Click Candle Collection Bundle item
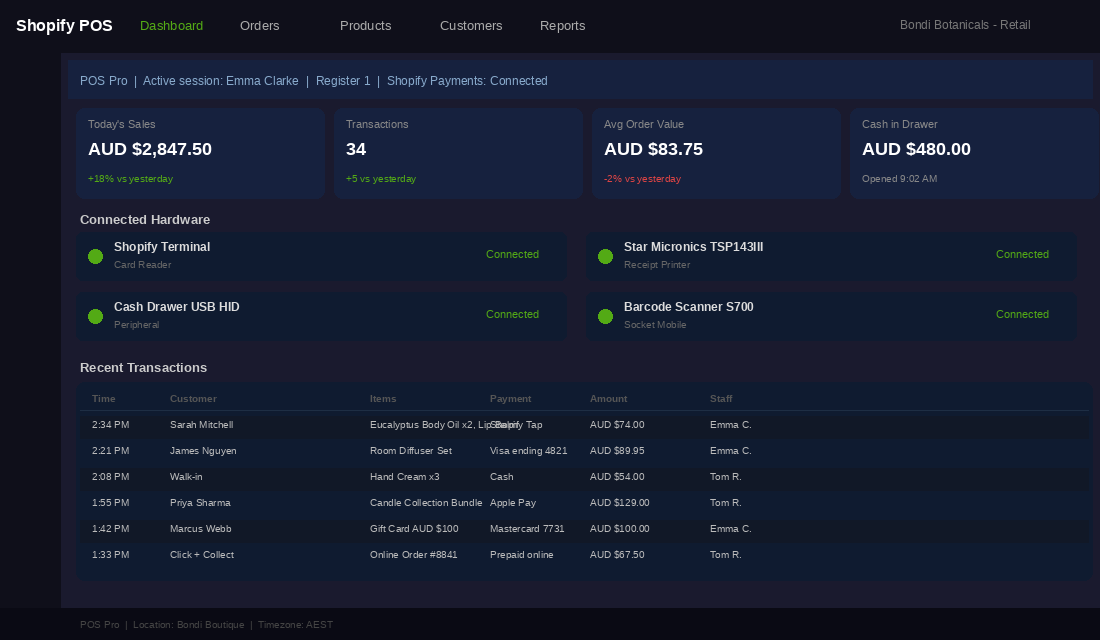 point(426,502)
